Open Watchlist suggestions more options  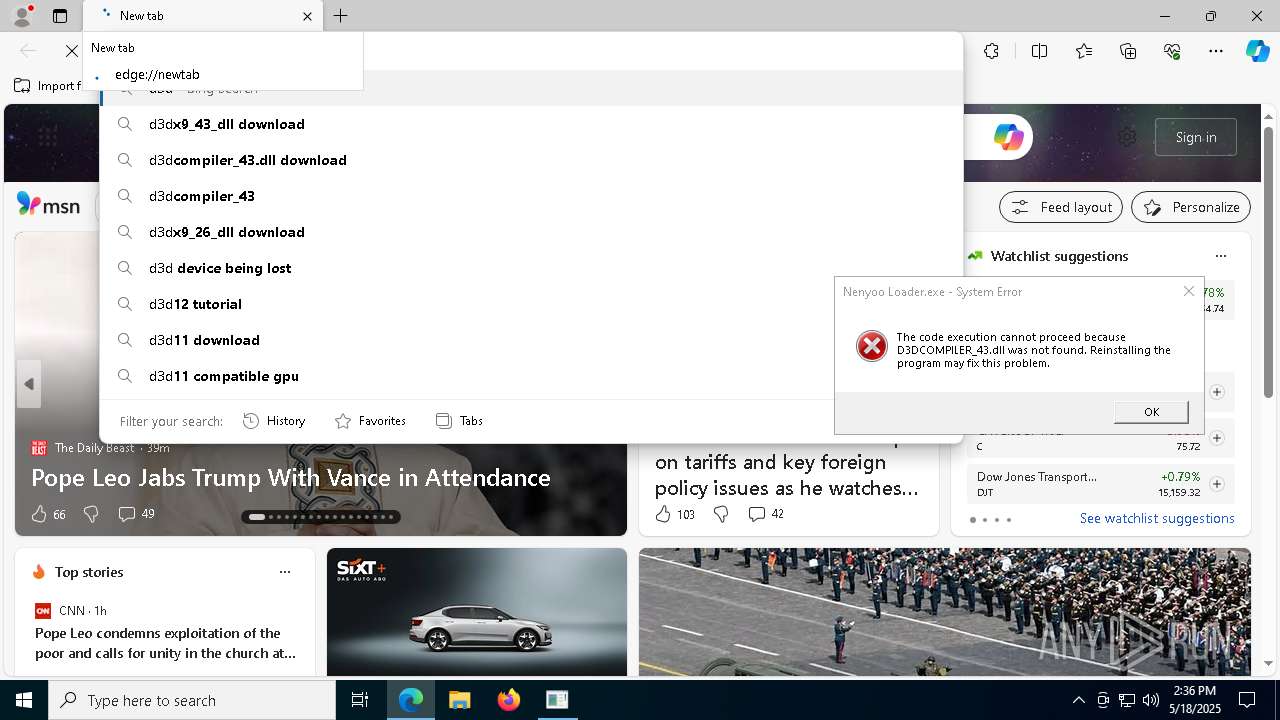pos(1220,256)
